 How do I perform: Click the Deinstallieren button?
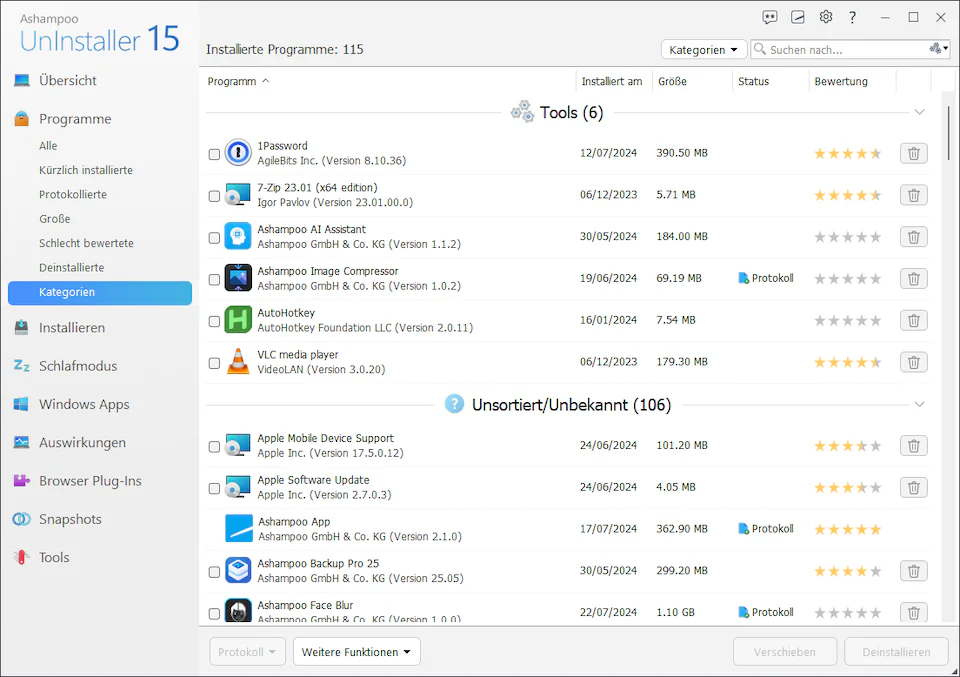point(896,652)
